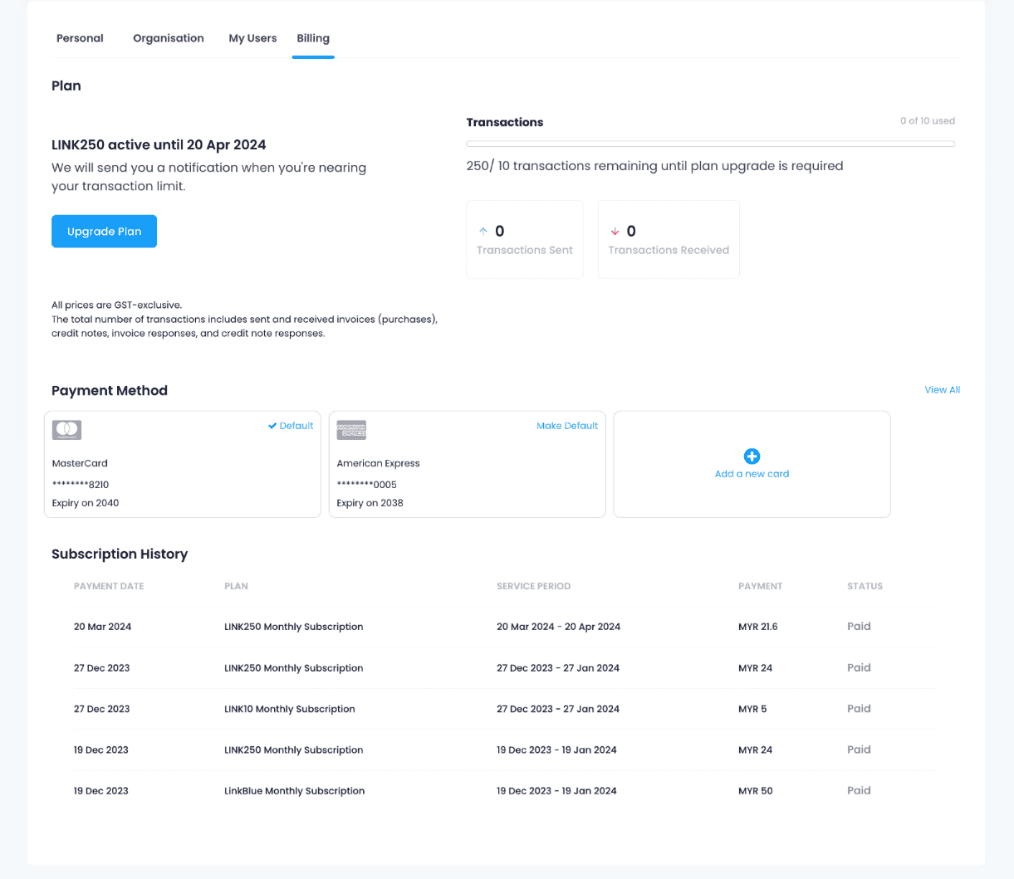
Task: Click the transactions usage progress bar
Action: (x=710, y=144)
